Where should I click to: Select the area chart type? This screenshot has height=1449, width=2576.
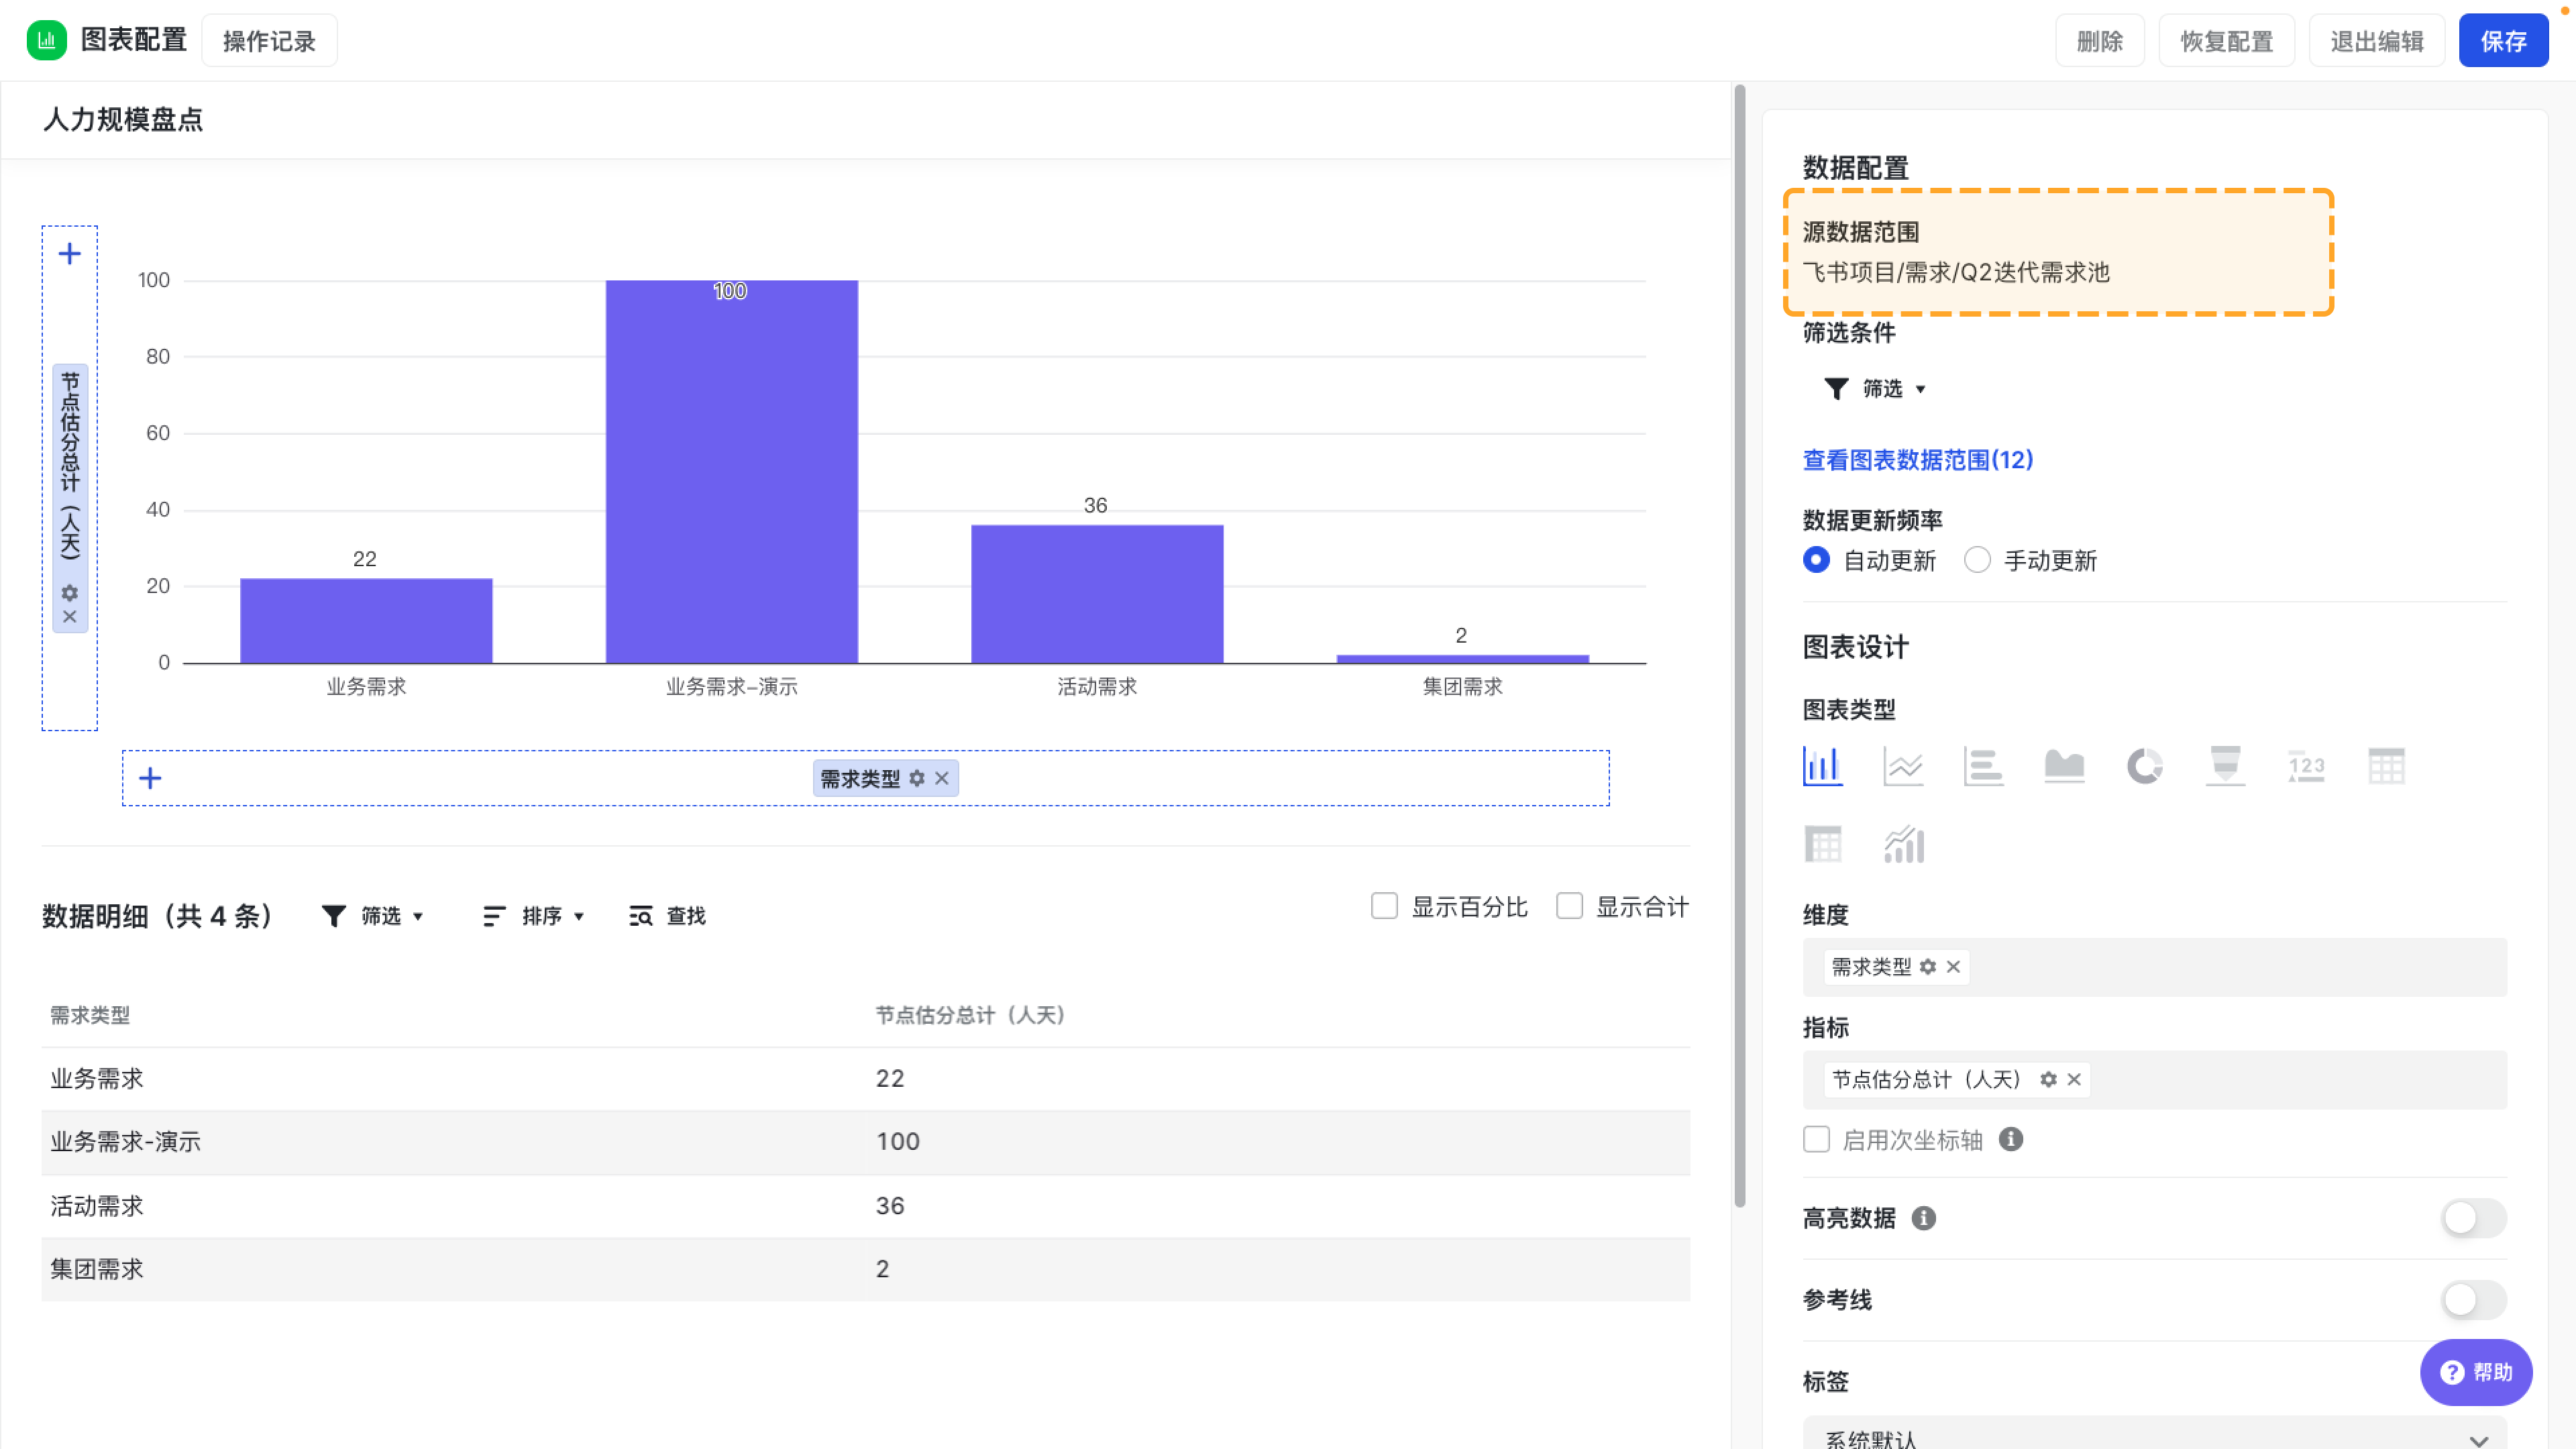(2064, 767)
